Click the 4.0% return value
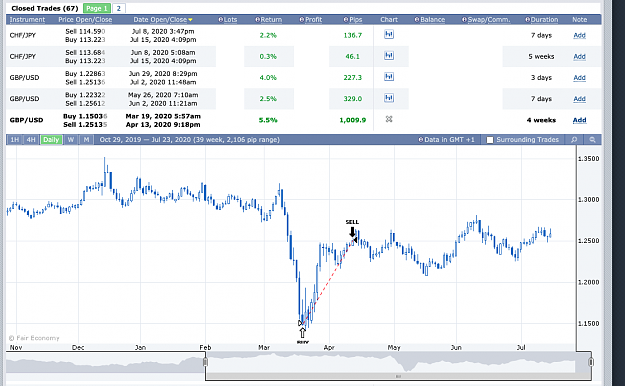 (268, 77)
